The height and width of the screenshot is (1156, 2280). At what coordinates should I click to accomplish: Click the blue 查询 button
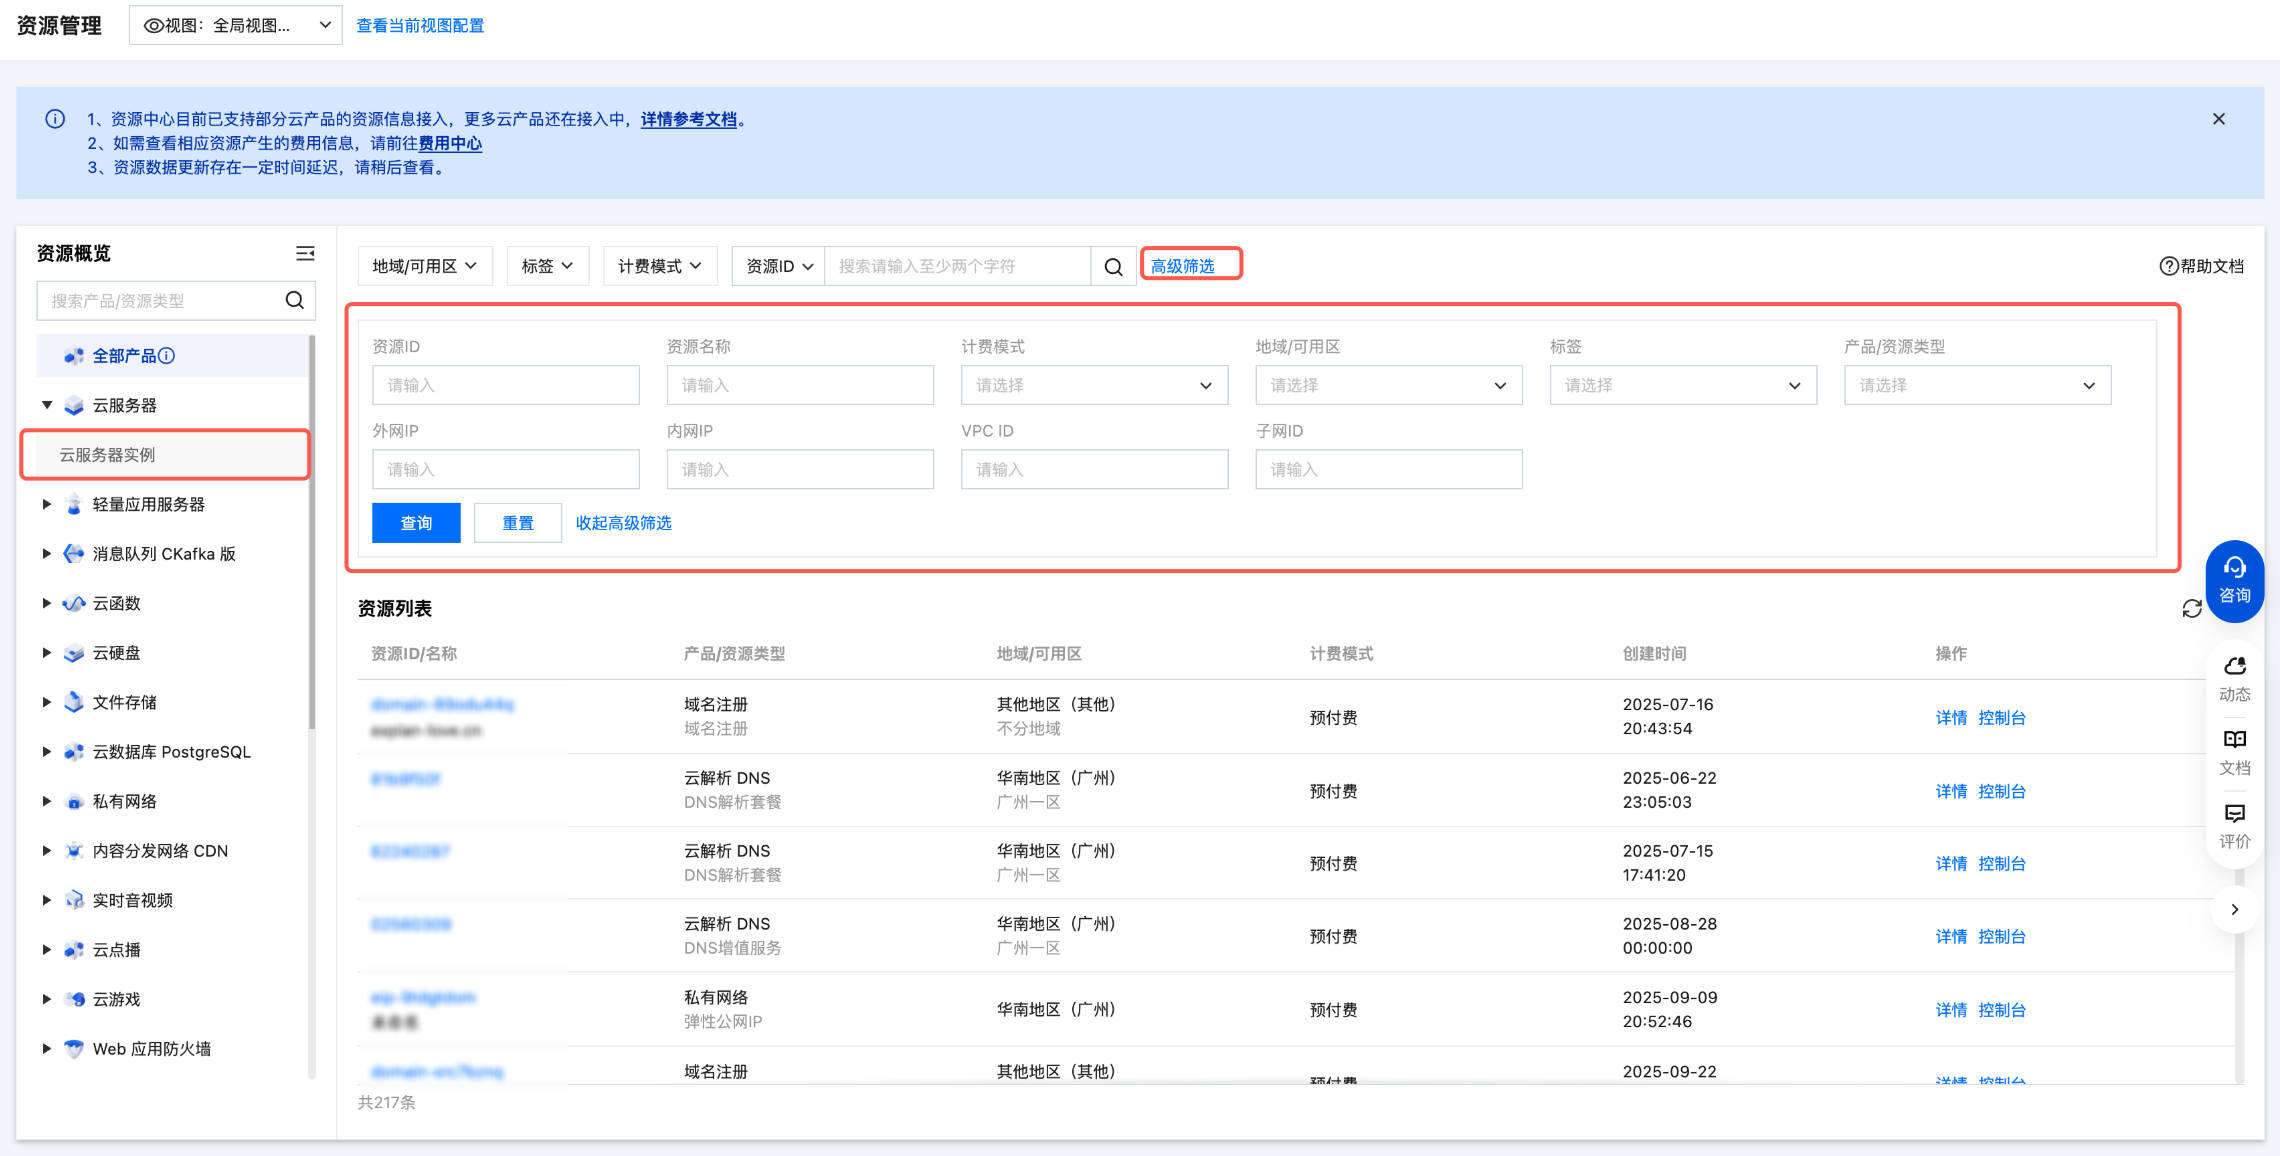point(416,523)
